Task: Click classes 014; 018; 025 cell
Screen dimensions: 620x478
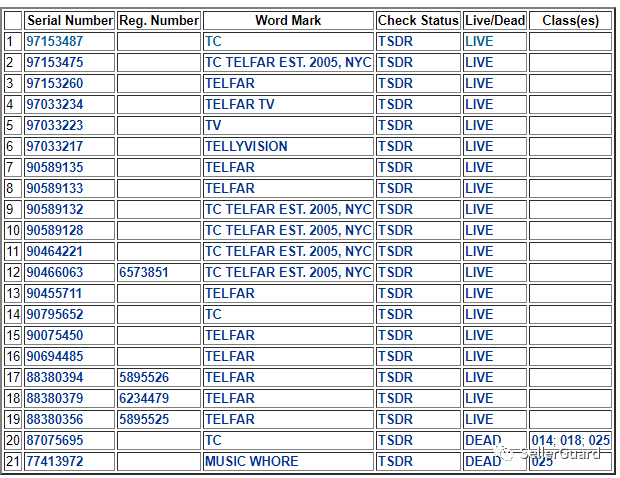Action: 571,440
